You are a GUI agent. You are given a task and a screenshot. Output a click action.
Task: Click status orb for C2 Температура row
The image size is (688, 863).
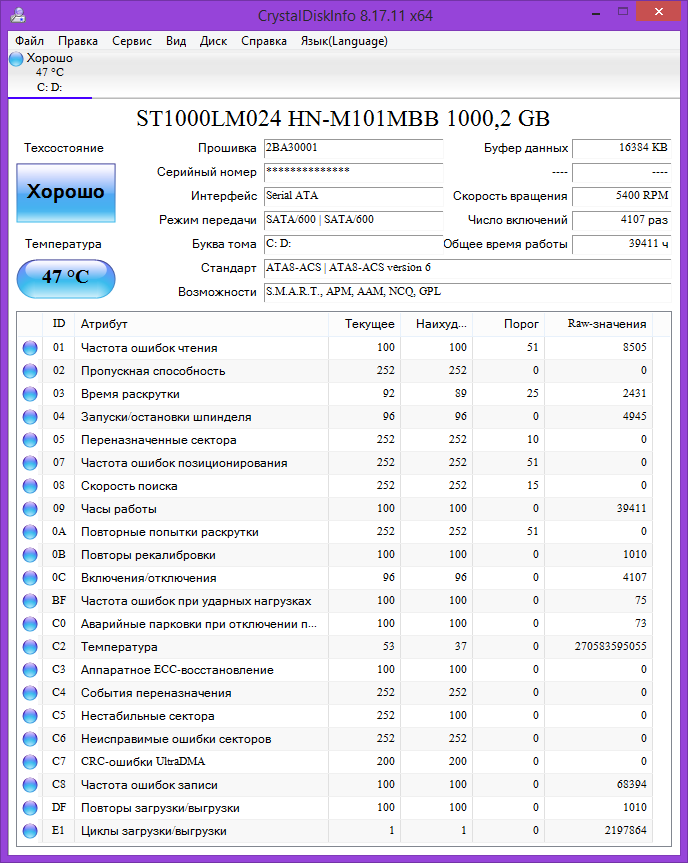pos(30,647)
